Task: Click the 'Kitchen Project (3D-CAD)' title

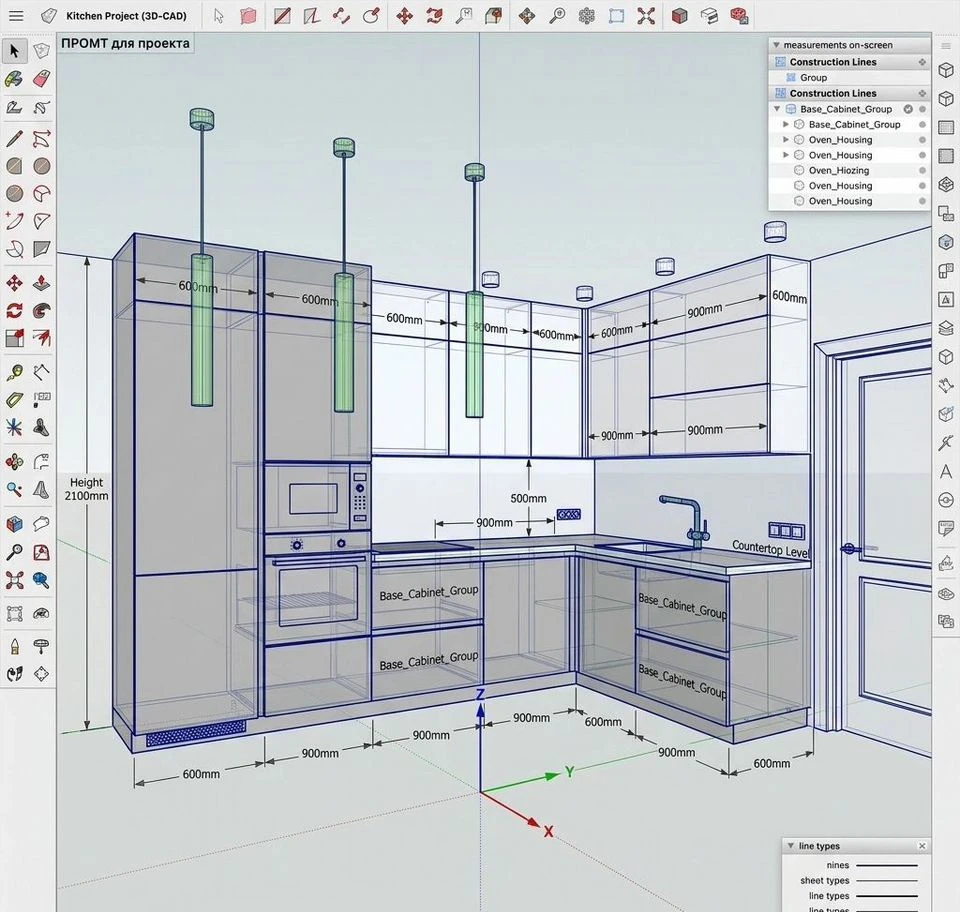Action: coord(126,16)
